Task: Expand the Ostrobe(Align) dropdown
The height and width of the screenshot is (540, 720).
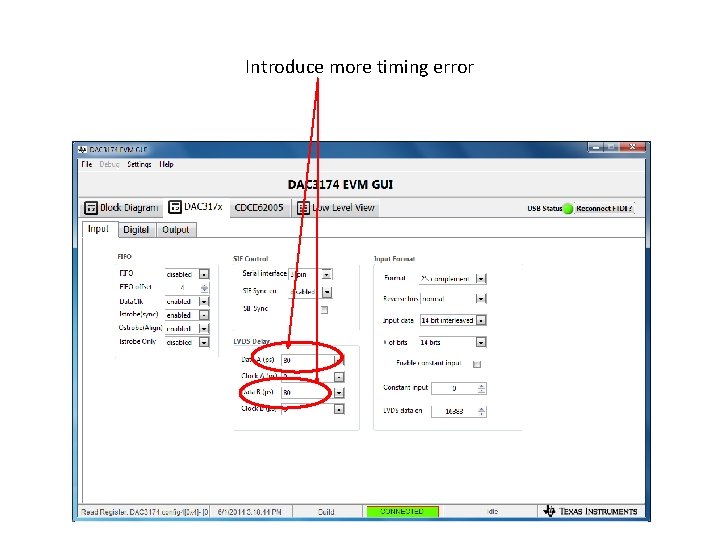Action: tap(204, 328)
